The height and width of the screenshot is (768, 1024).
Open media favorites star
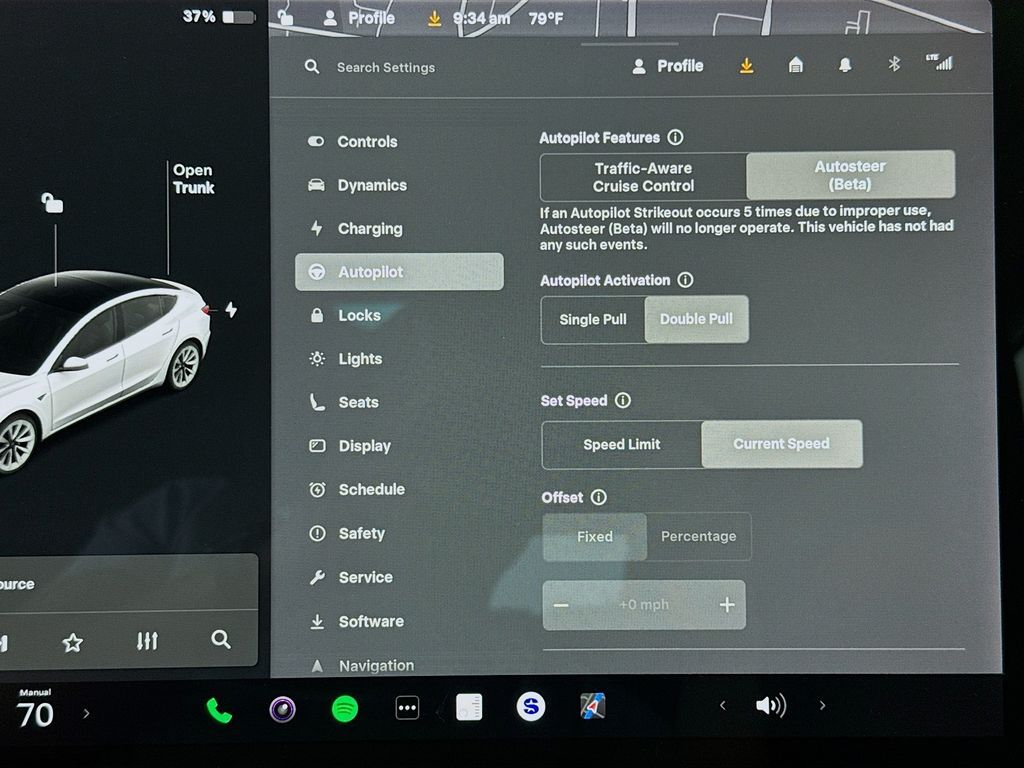click(x=72, y=643)
